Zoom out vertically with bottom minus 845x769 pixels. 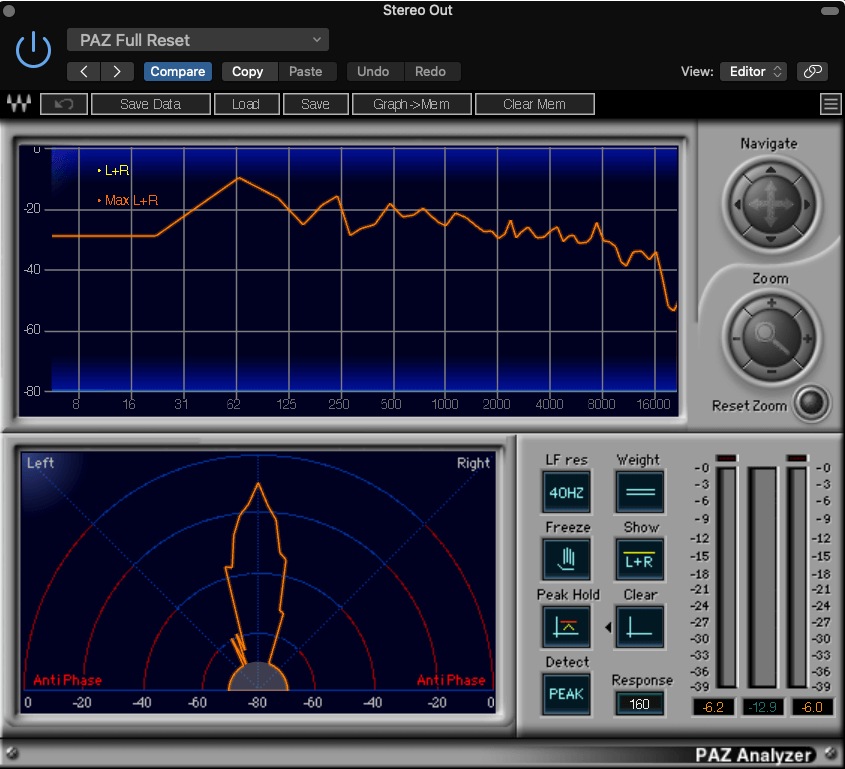[772, 372]
